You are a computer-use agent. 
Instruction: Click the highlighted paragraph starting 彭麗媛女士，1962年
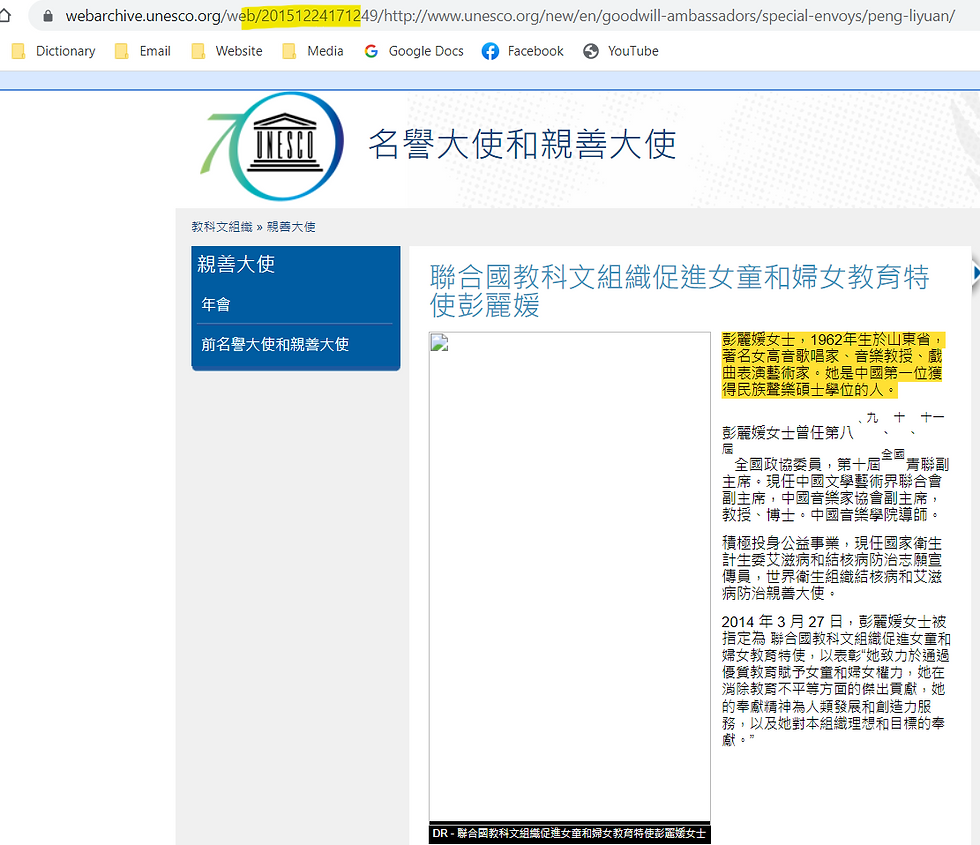(833, 365)
